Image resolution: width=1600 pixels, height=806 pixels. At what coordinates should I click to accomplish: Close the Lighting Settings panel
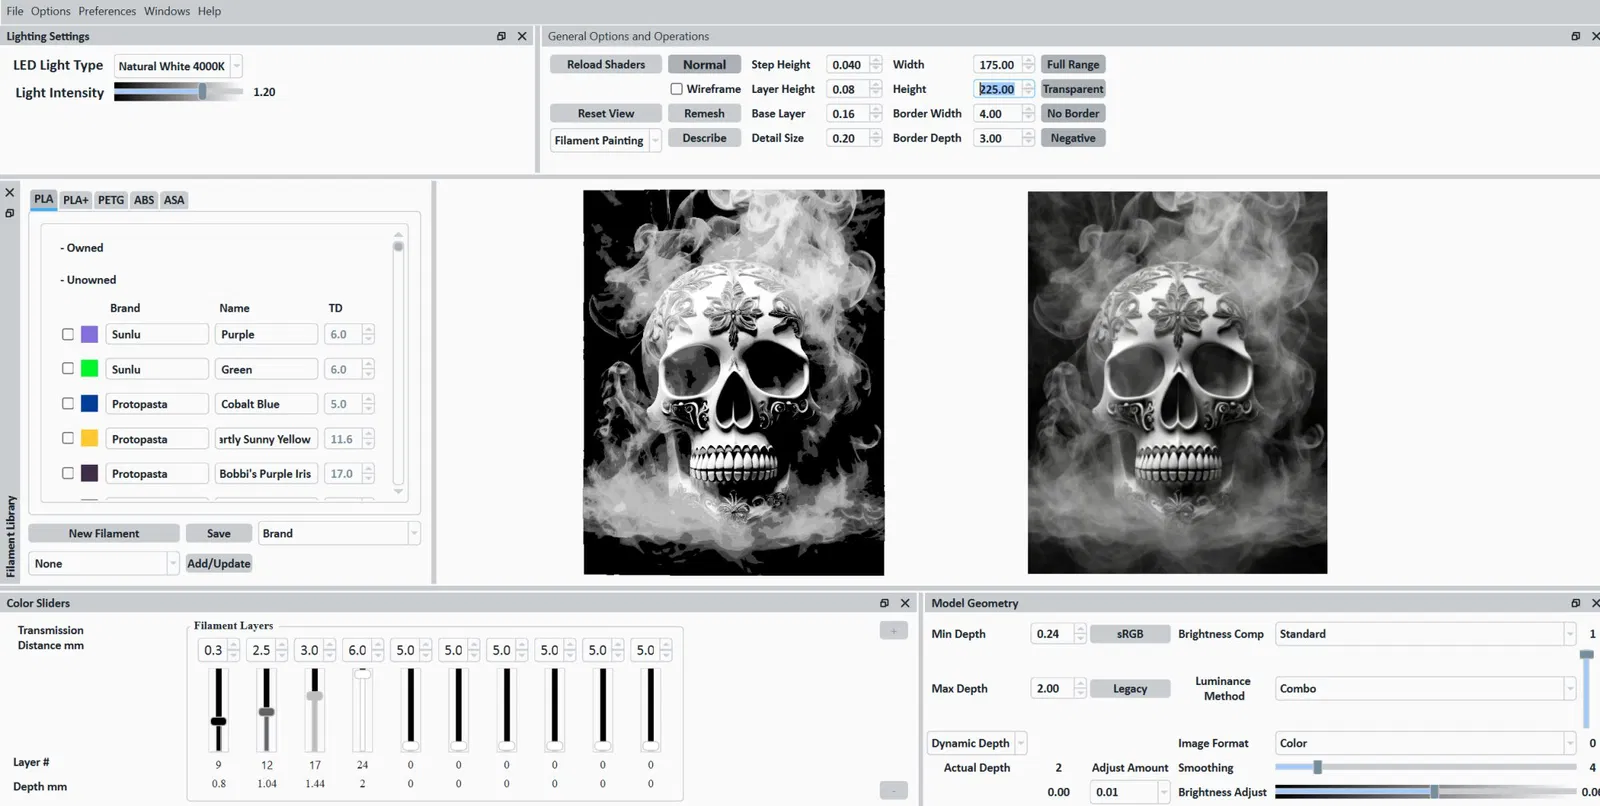point(522,36)
